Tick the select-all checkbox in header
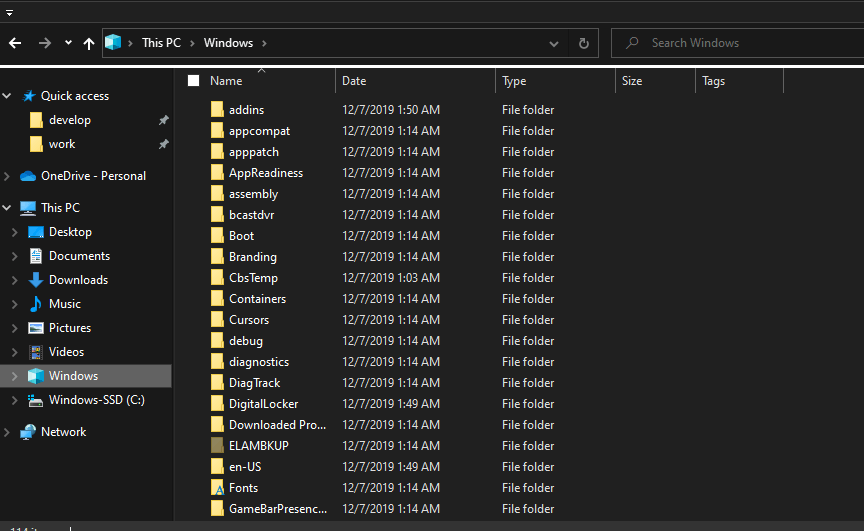Image resolution: width=864 pixels, height=531 pixels. [193, 81]
